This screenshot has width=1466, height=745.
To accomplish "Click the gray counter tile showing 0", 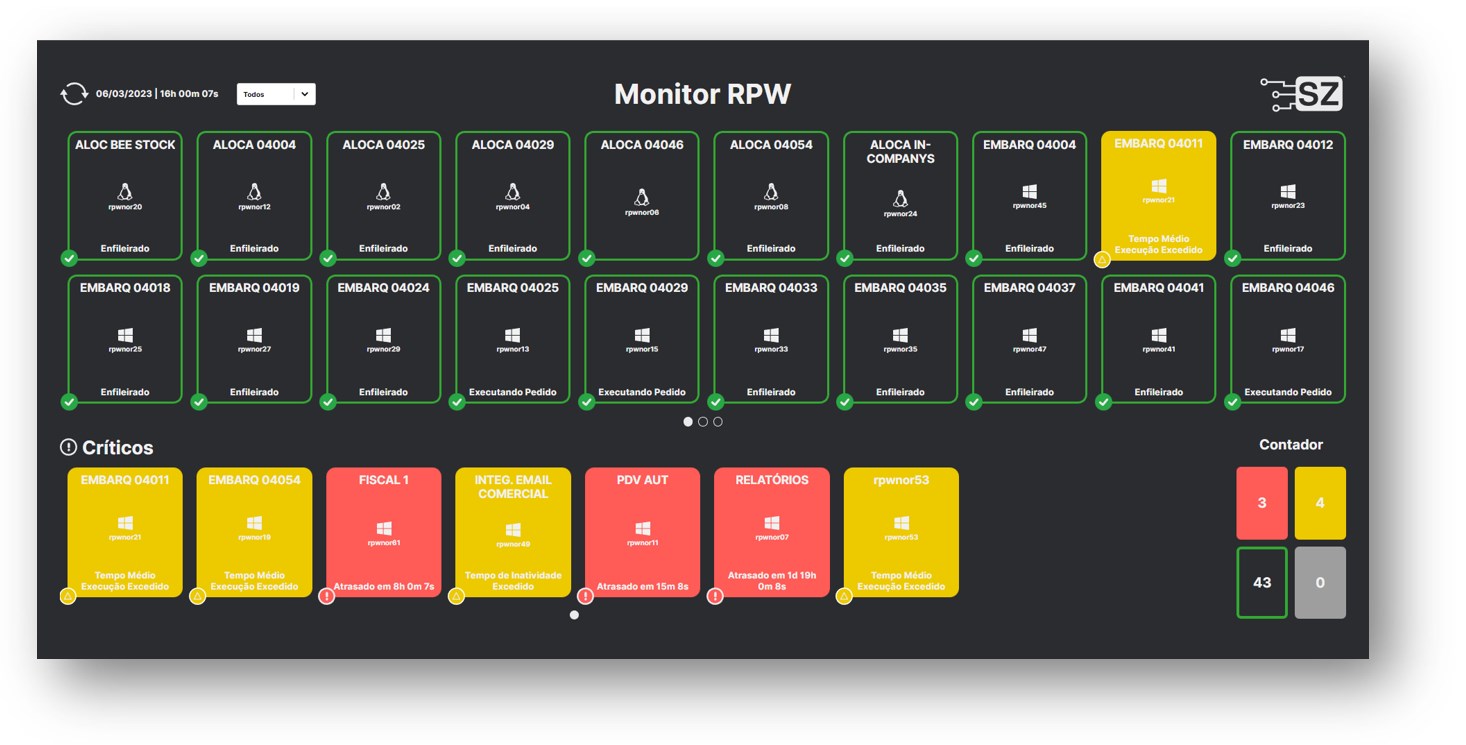I will coord(1320,582).
